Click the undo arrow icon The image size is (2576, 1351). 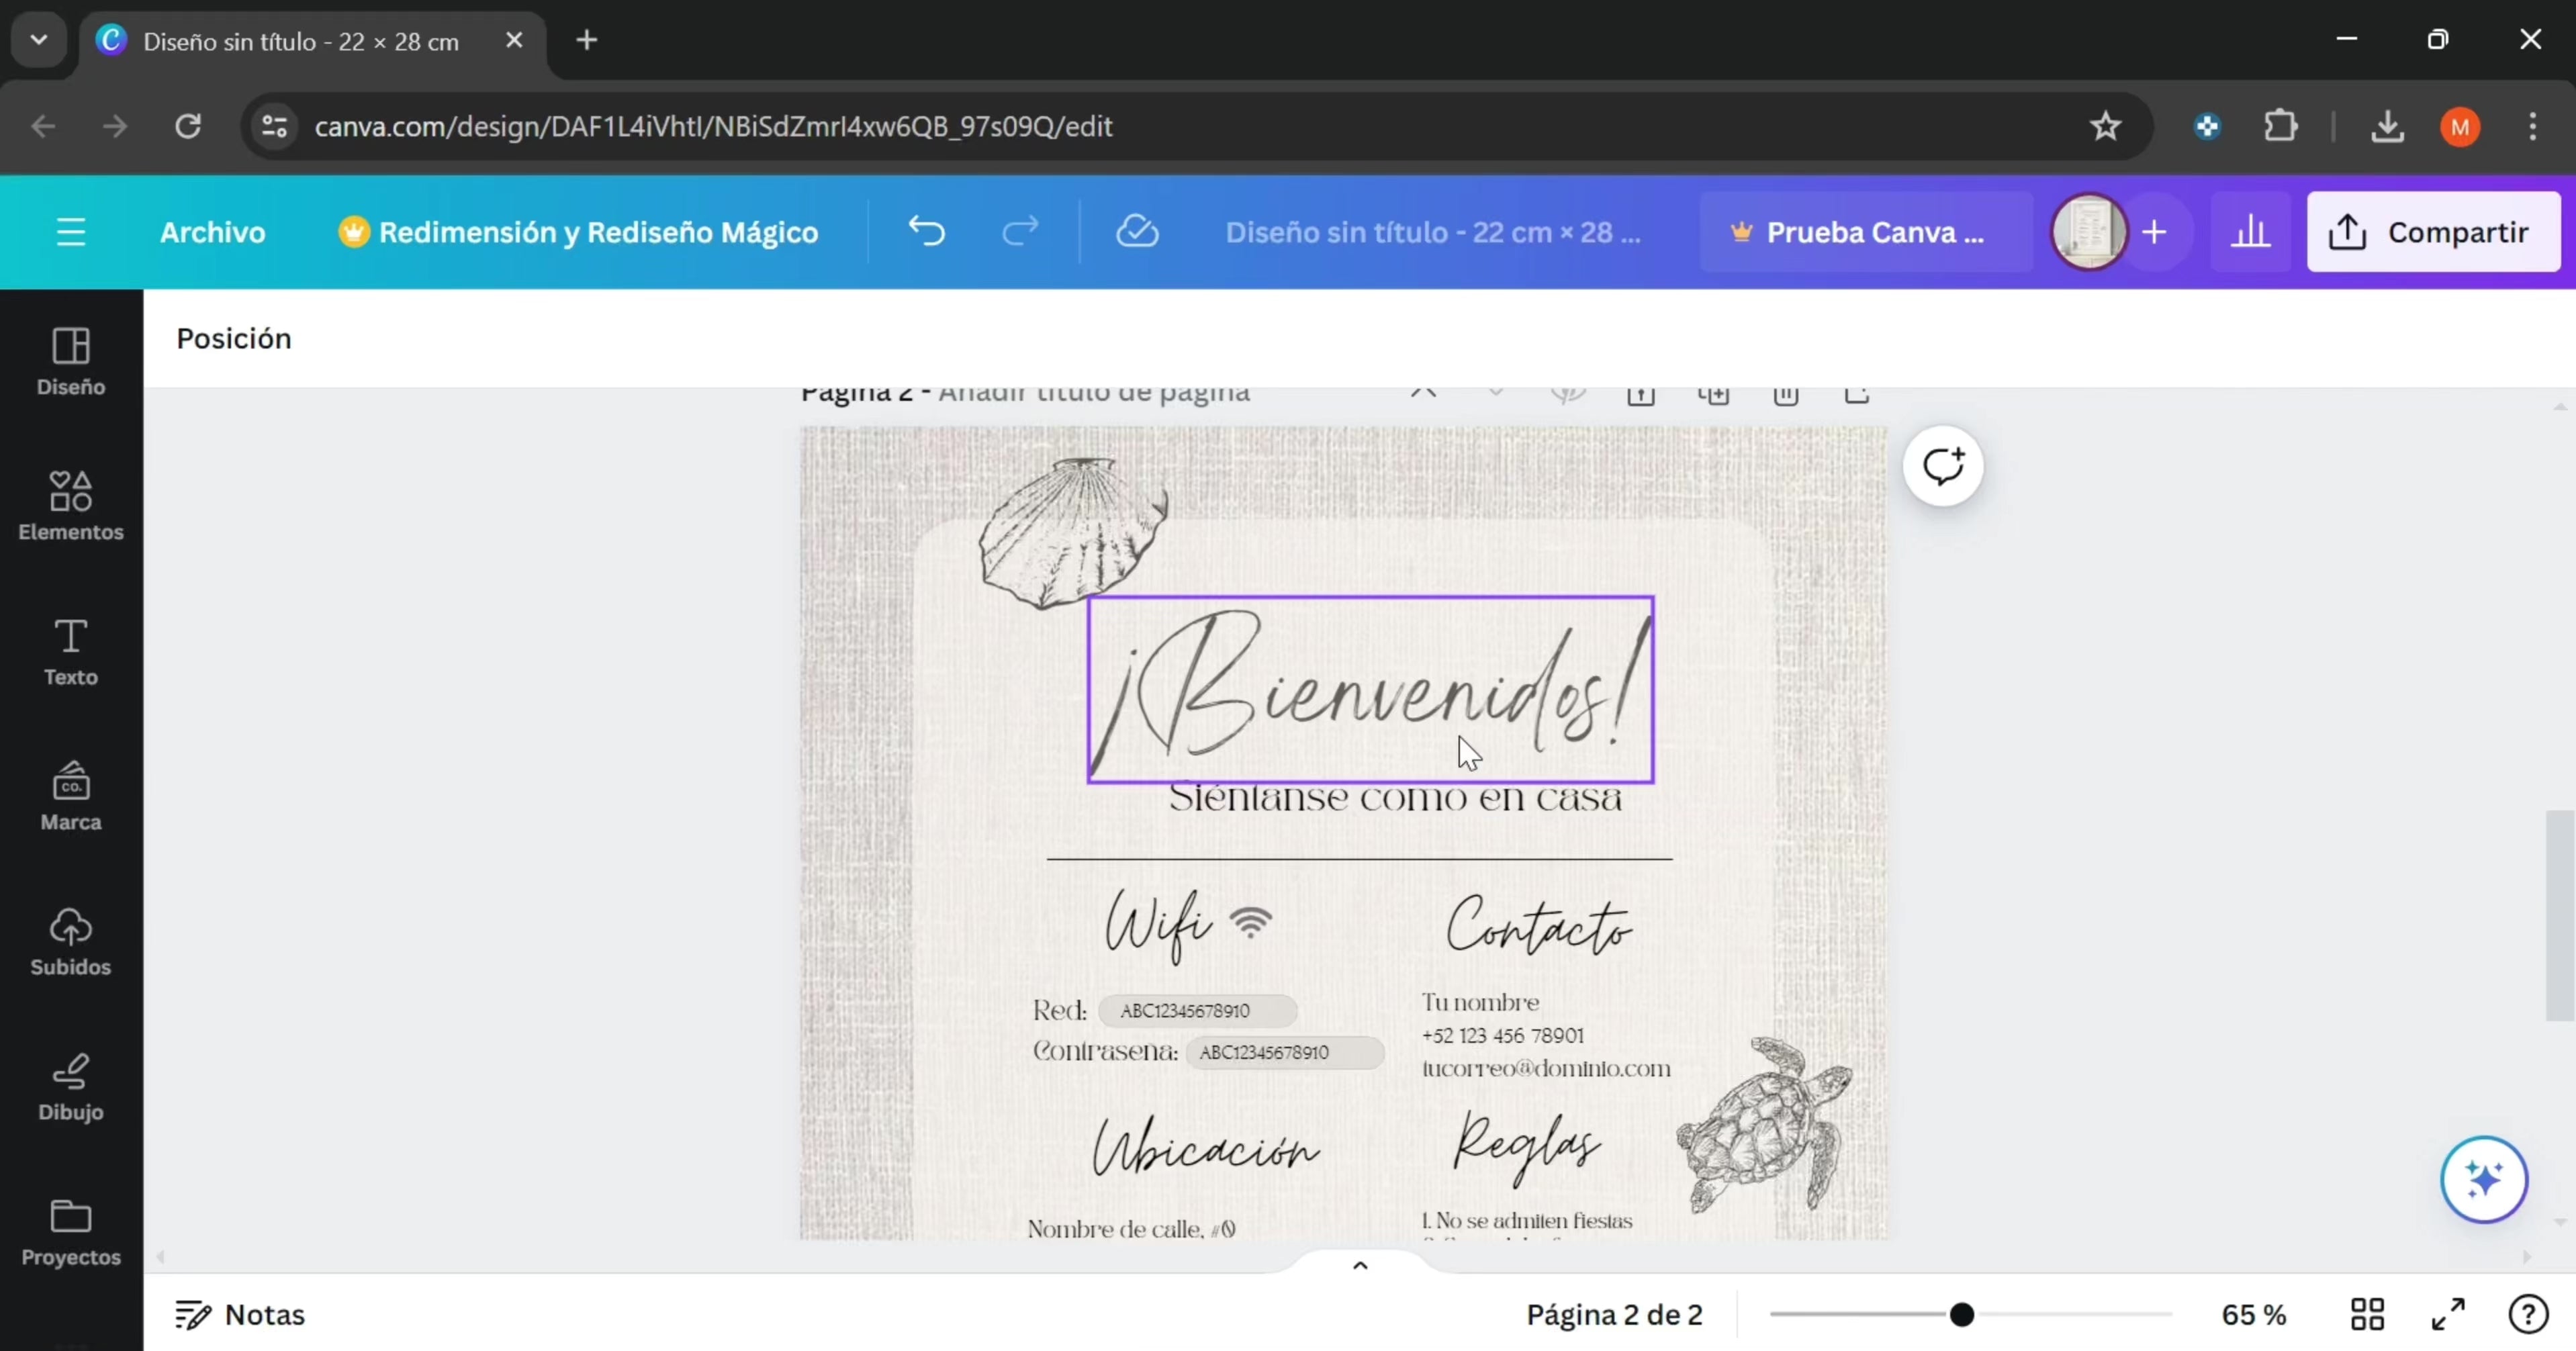click(926, 232)
